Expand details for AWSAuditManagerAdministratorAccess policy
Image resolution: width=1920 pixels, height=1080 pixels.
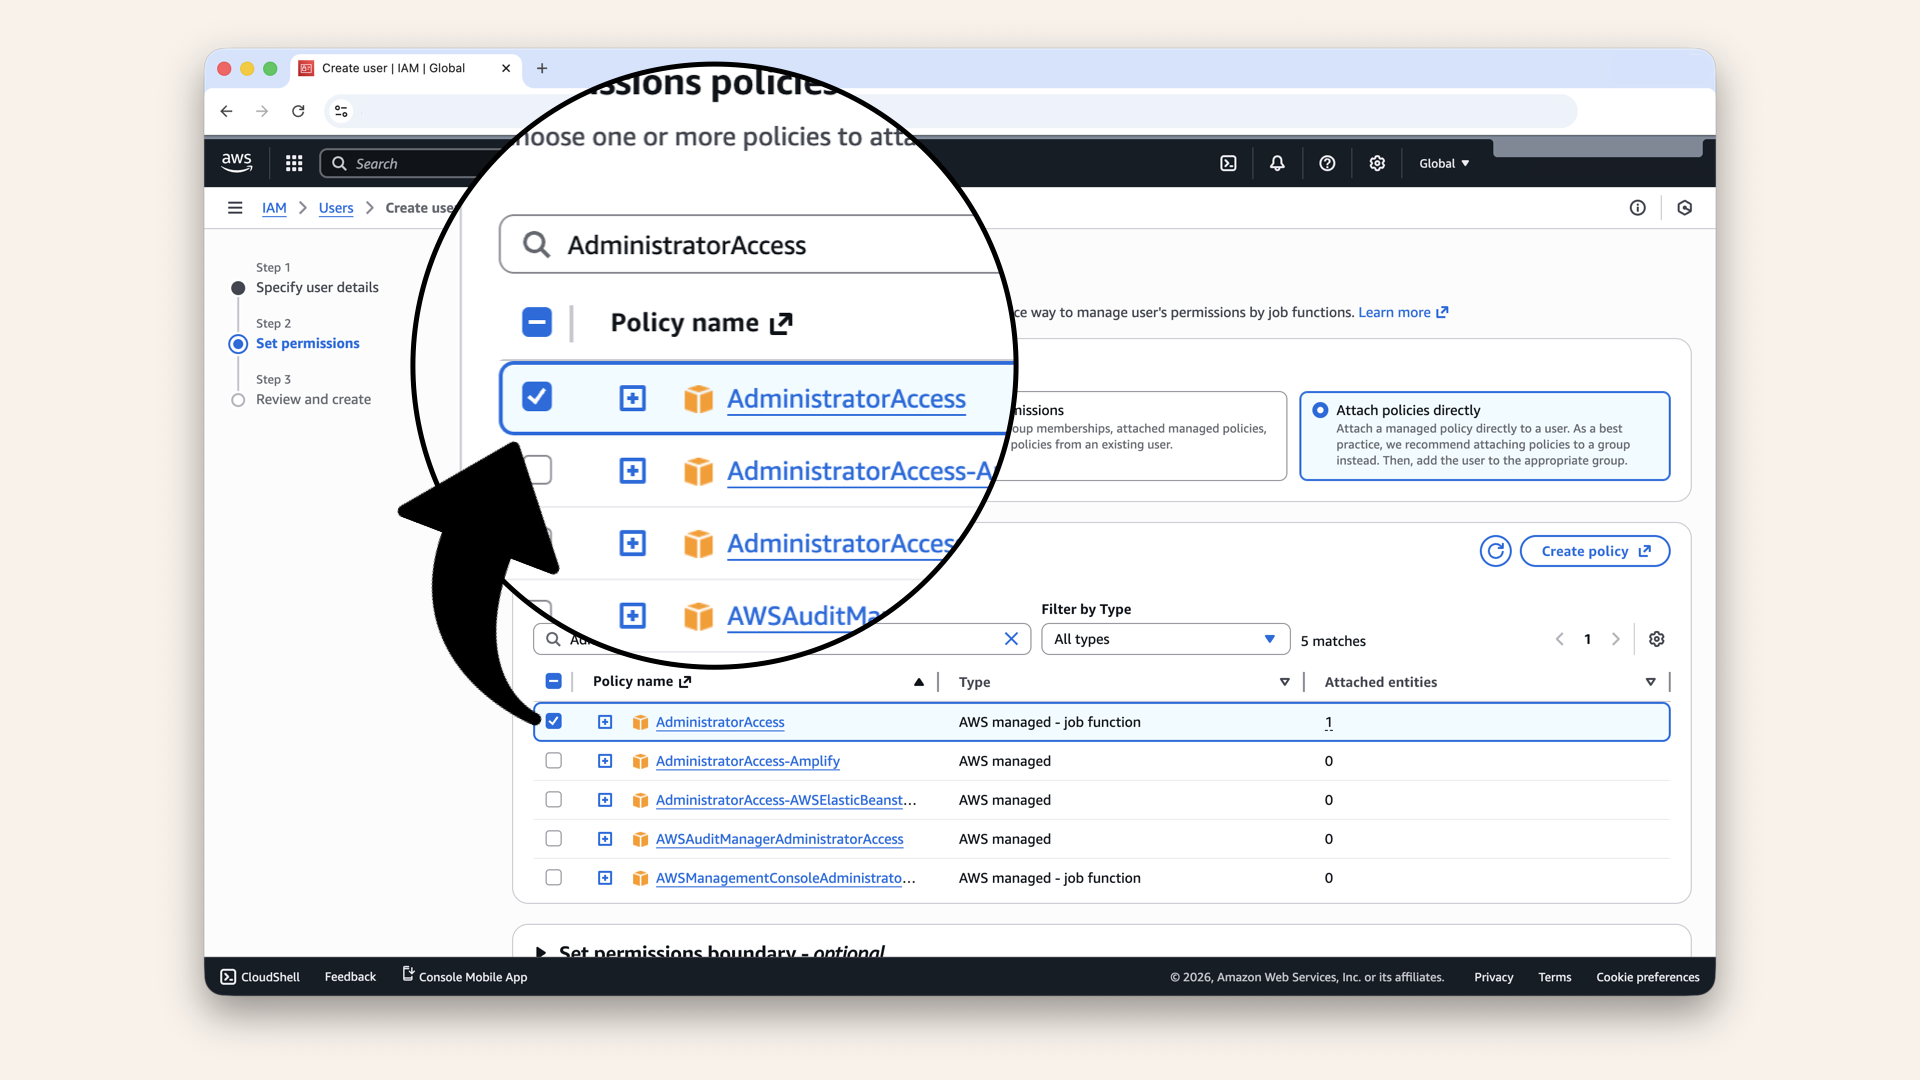pyautogui.click(x=605, y=839)
